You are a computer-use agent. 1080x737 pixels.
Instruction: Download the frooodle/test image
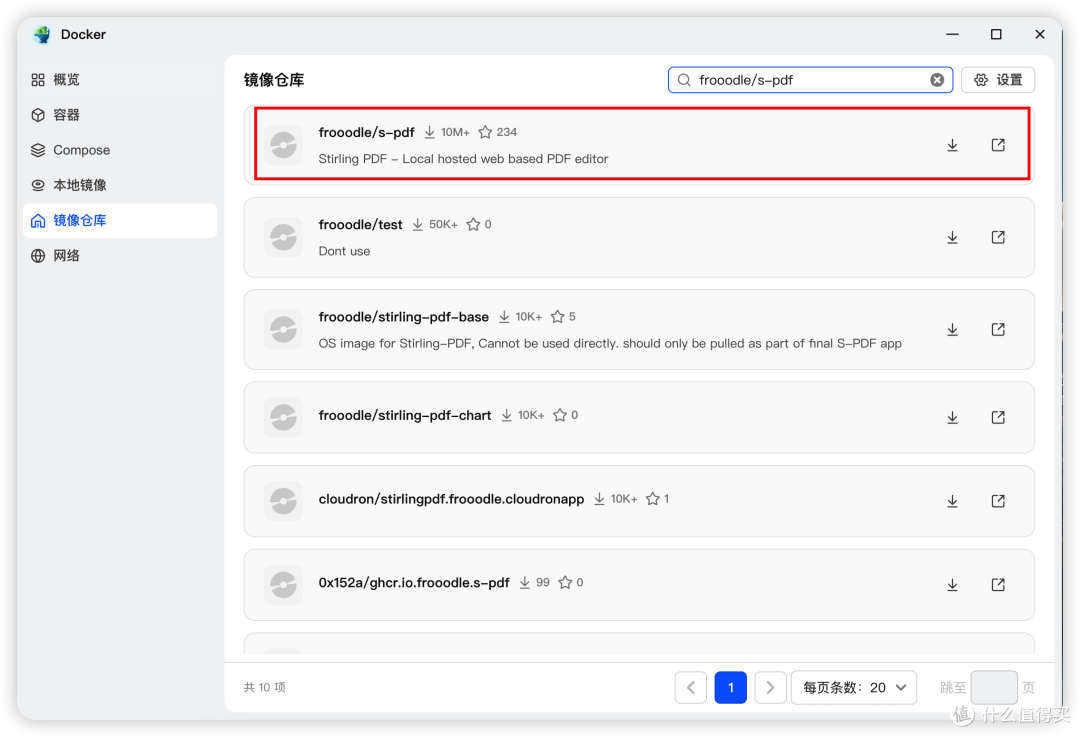click(952, 238)
